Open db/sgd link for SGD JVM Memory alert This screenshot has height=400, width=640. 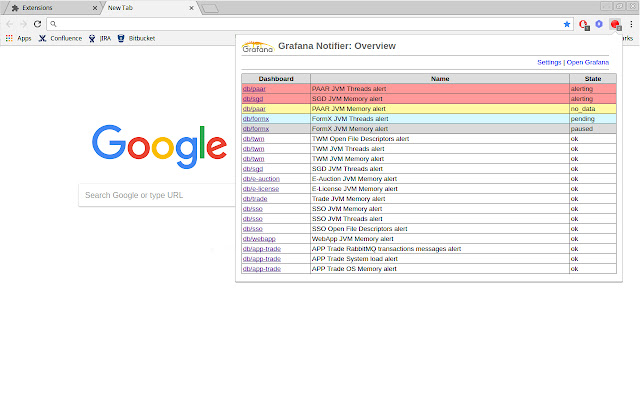[x=253, y=99]
